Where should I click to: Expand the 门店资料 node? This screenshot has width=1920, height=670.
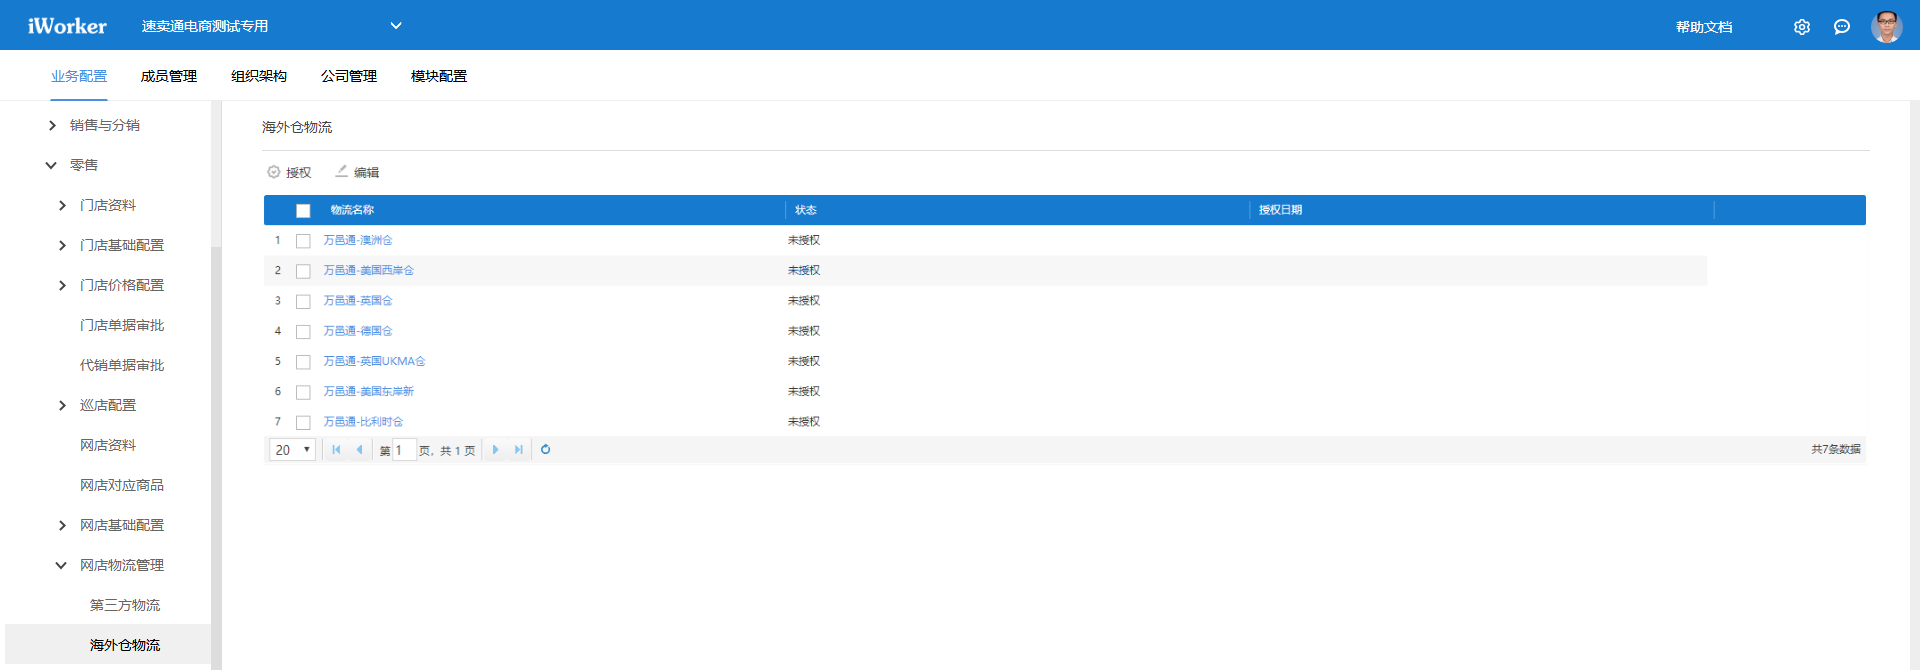tap(62, 205)
